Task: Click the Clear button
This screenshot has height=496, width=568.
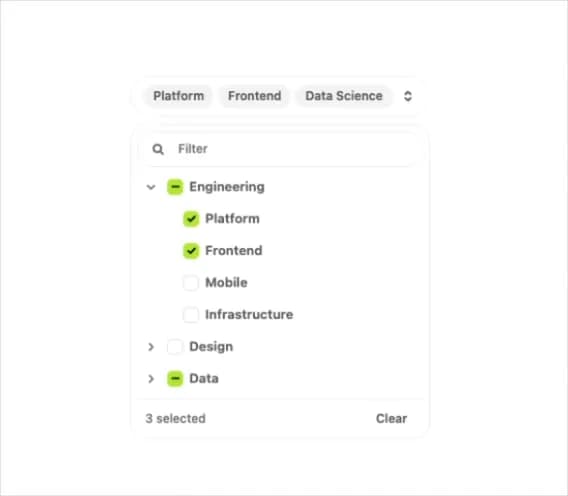Action: 391,418
